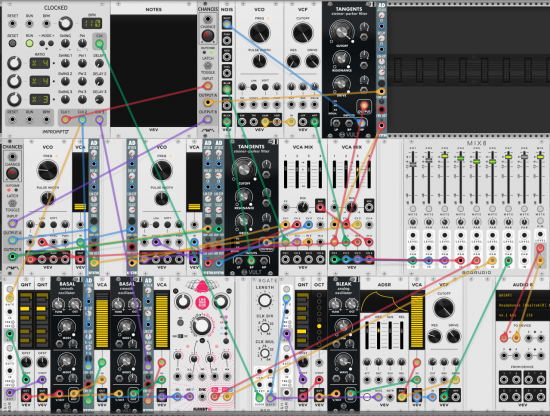Screen dimensions: 550x416
Task: Click the MODE minus button on Clocked
Action: point(42,43)
